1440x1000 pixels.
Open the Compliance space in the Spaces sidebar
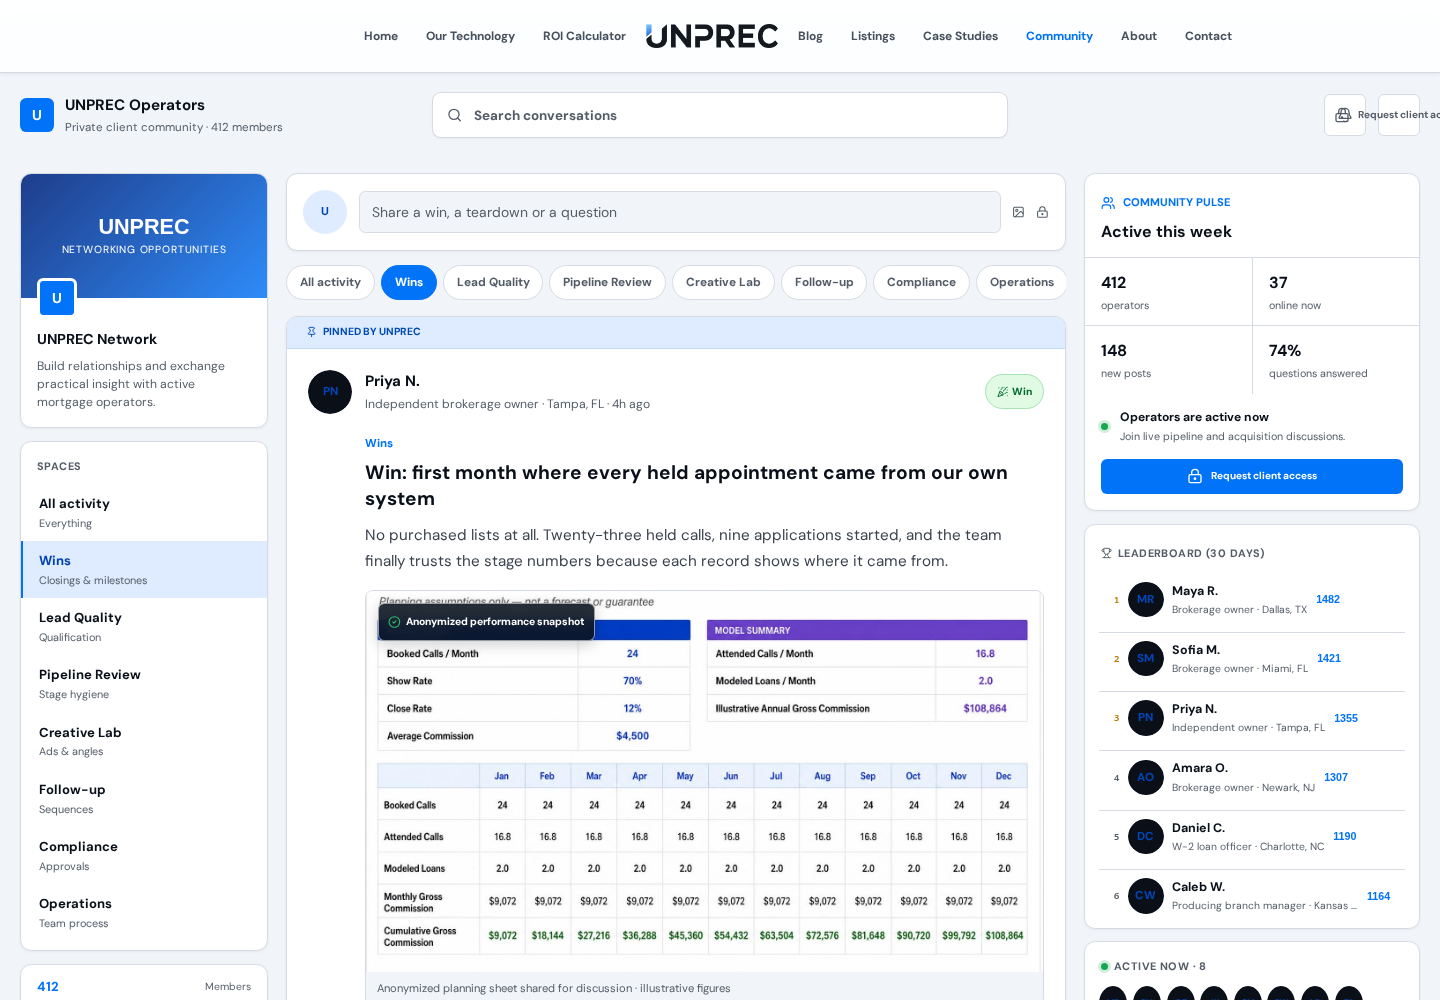144,856
